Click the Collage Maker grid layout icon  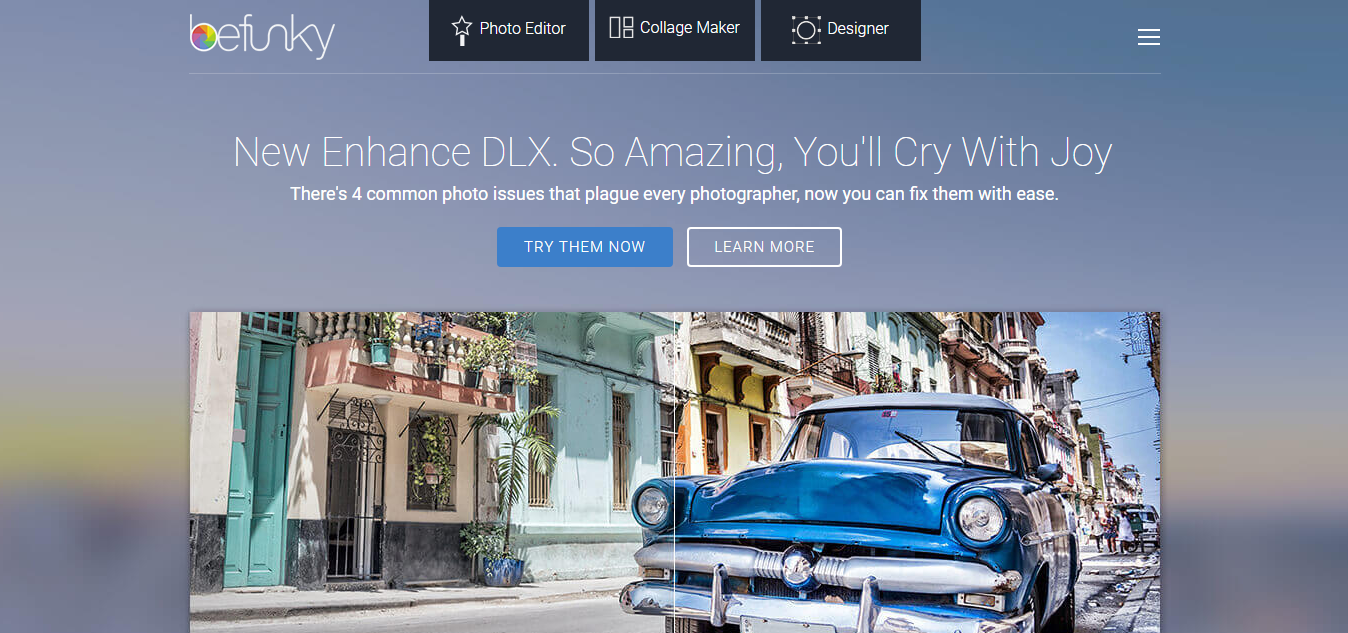click(x=621, y=28)
